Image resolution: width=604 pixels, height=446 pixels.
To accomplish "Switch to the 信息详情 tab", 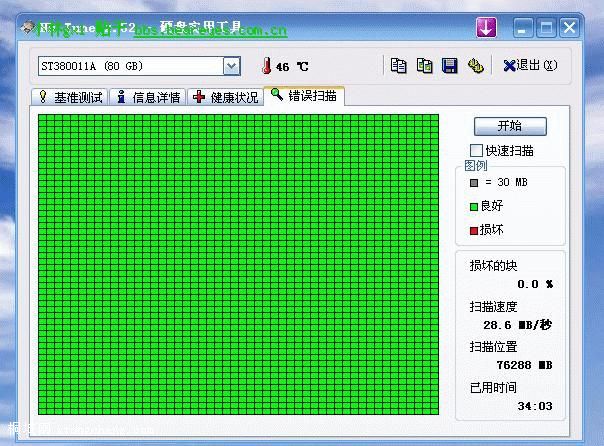I will pos(148,97).
